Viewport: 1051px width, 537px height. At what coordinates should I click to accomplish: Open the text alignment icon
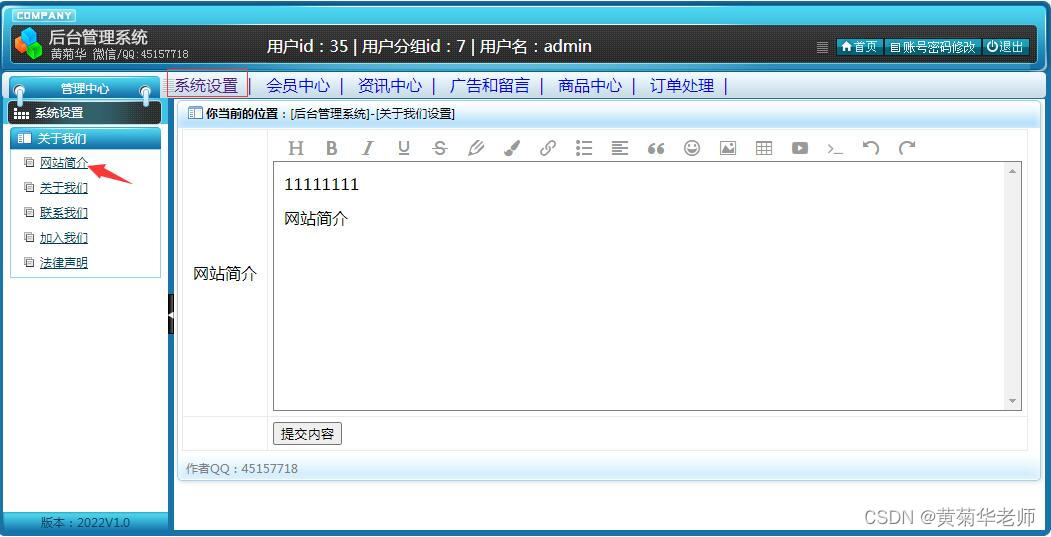tap(620, 148)
